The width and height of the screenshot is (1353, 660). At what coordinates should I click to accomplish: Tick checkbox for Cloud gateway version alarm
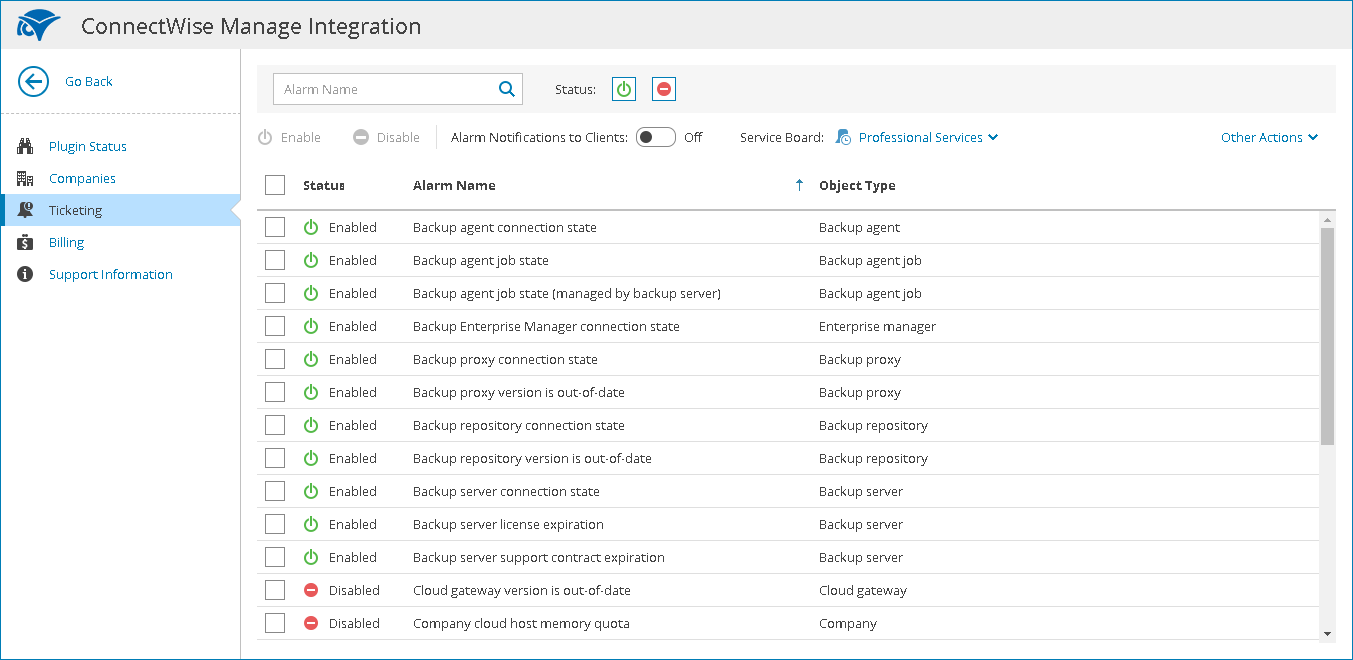point(275,591)
